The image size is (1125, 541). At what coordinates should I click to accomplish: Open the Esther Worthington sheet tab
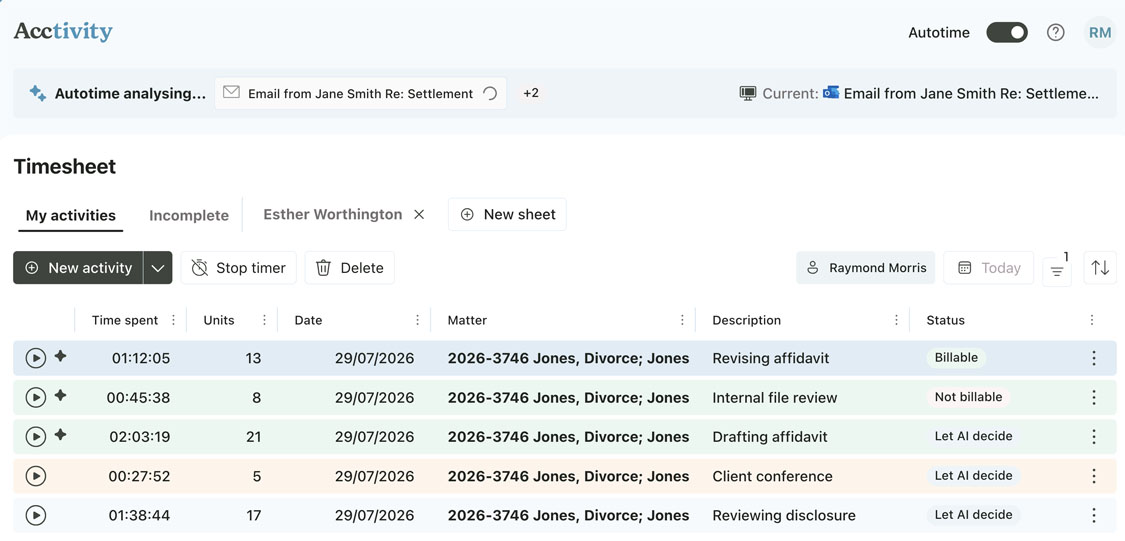click(x=332, y=215)
